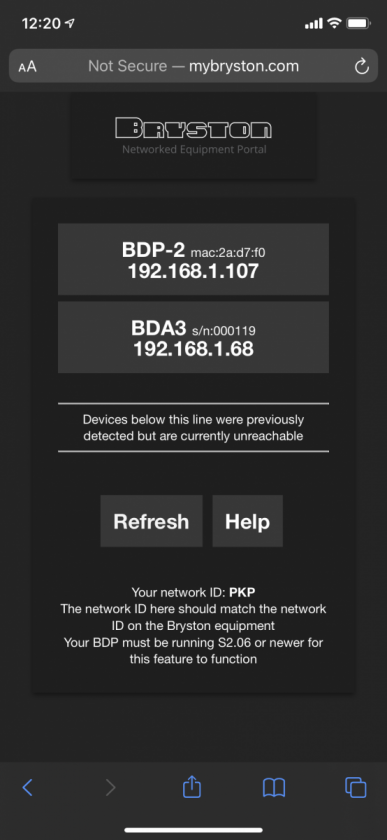
Task: Tap the cellular signal bars
Action: click(314, 24)
